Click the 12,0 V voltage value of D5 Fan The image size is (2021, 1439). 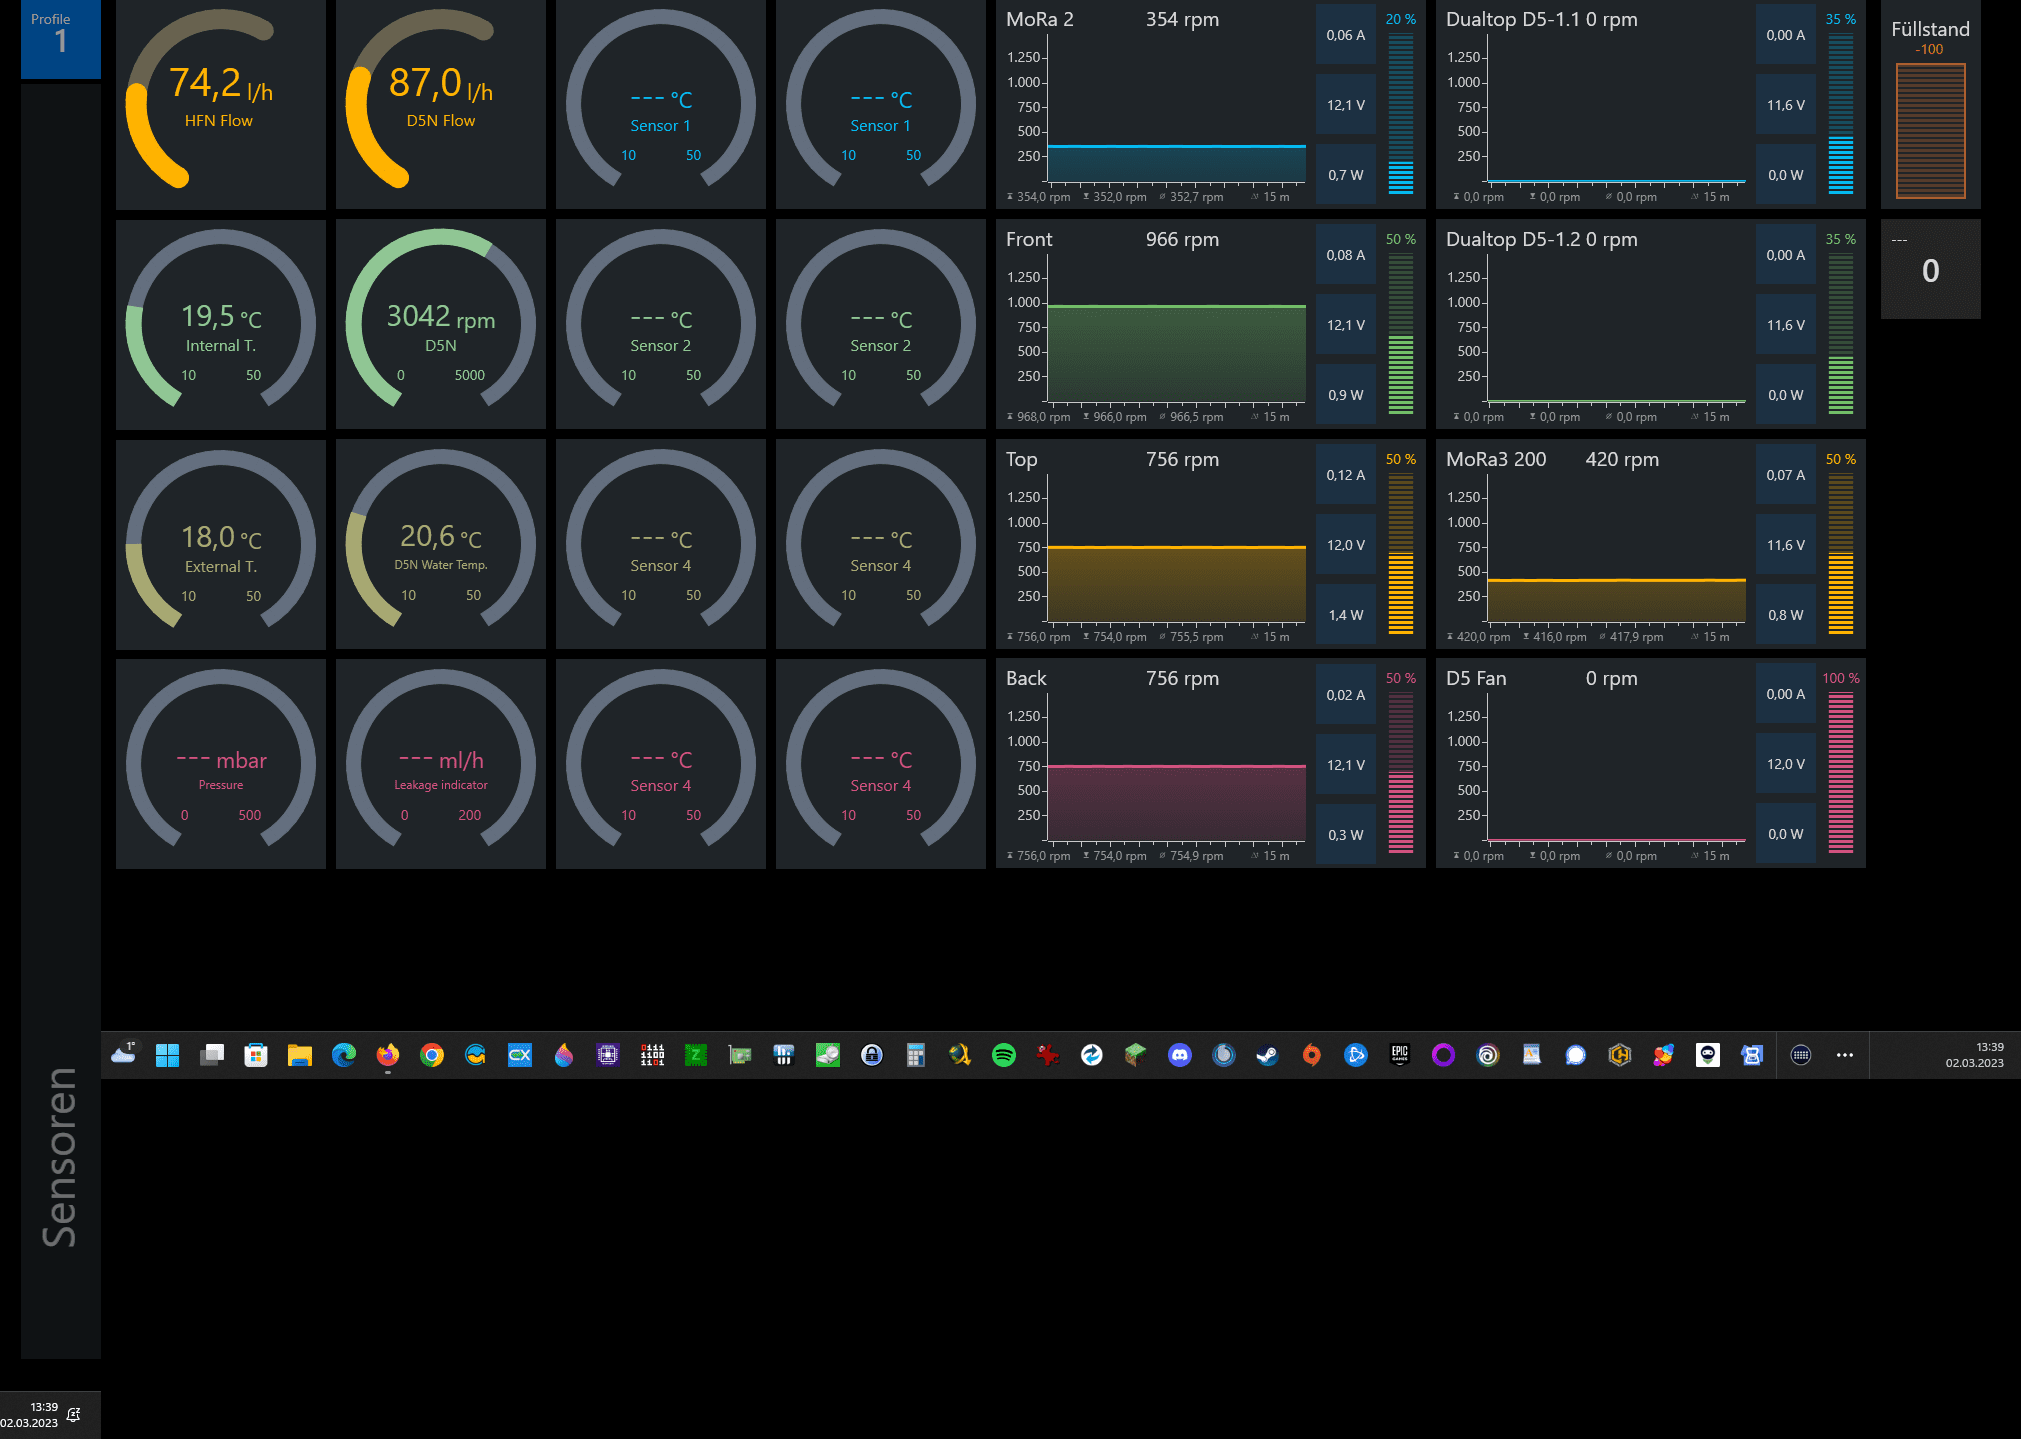click(x=1786, y=764)
